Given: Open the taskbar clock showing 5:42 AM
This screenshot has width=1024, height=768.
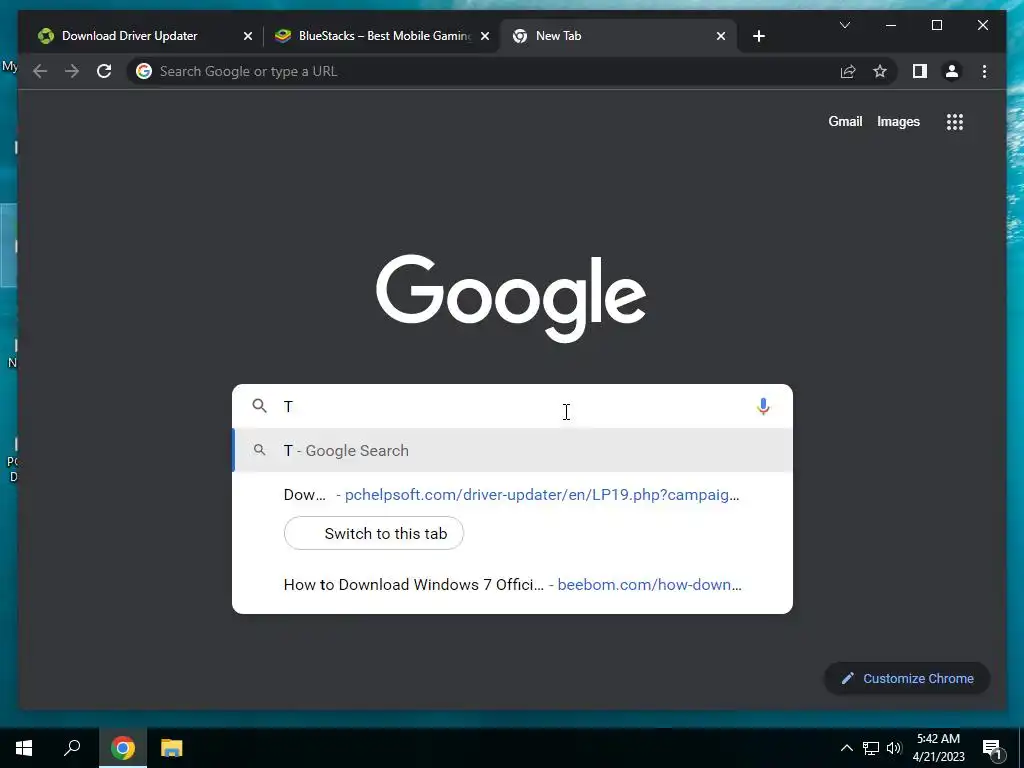Looking at the screenshot, I should (x=938, y=748).
